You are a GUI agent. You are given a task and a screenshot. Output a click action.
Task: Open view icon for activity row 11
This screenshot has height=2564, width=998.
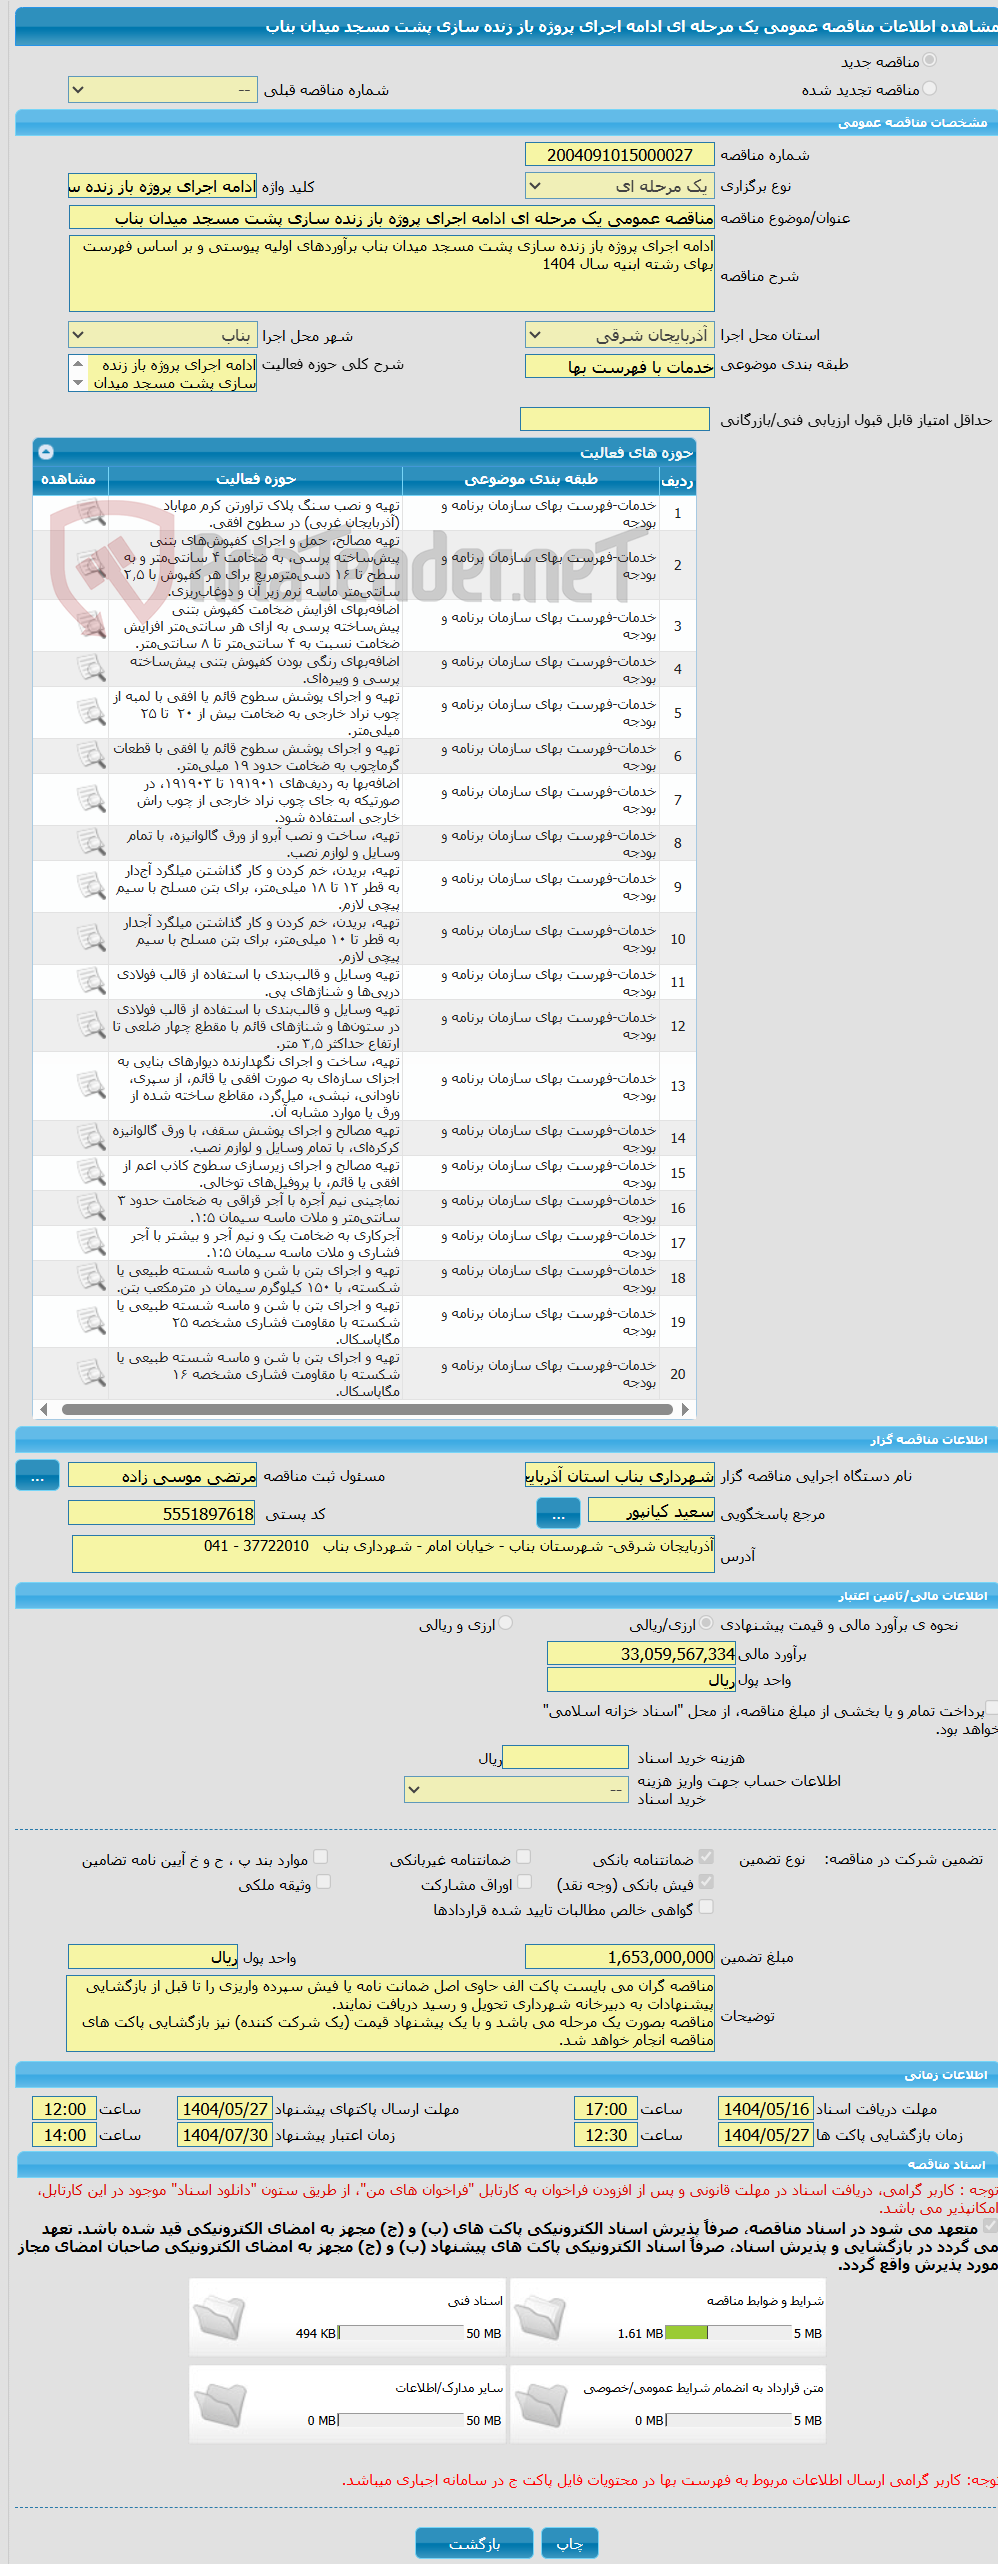(91, 982)
